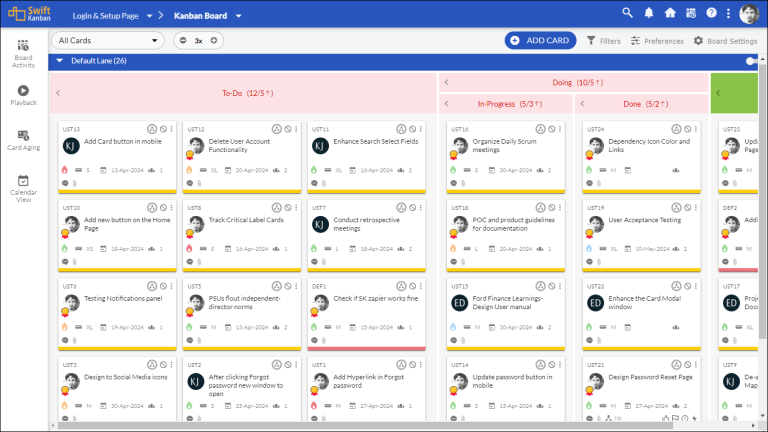The height and width of the screenshot is (432, 768).
Task: Click the zoom out minus button
Action: [183, 40]
